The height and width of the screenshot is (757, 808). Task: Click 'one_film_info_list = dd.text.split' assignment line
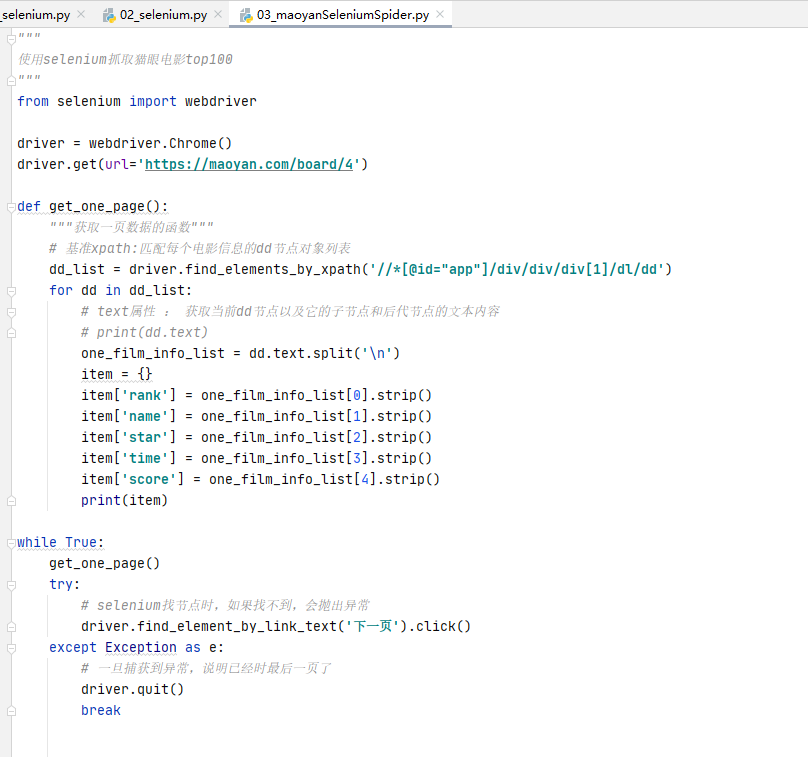tap(240, 354)
